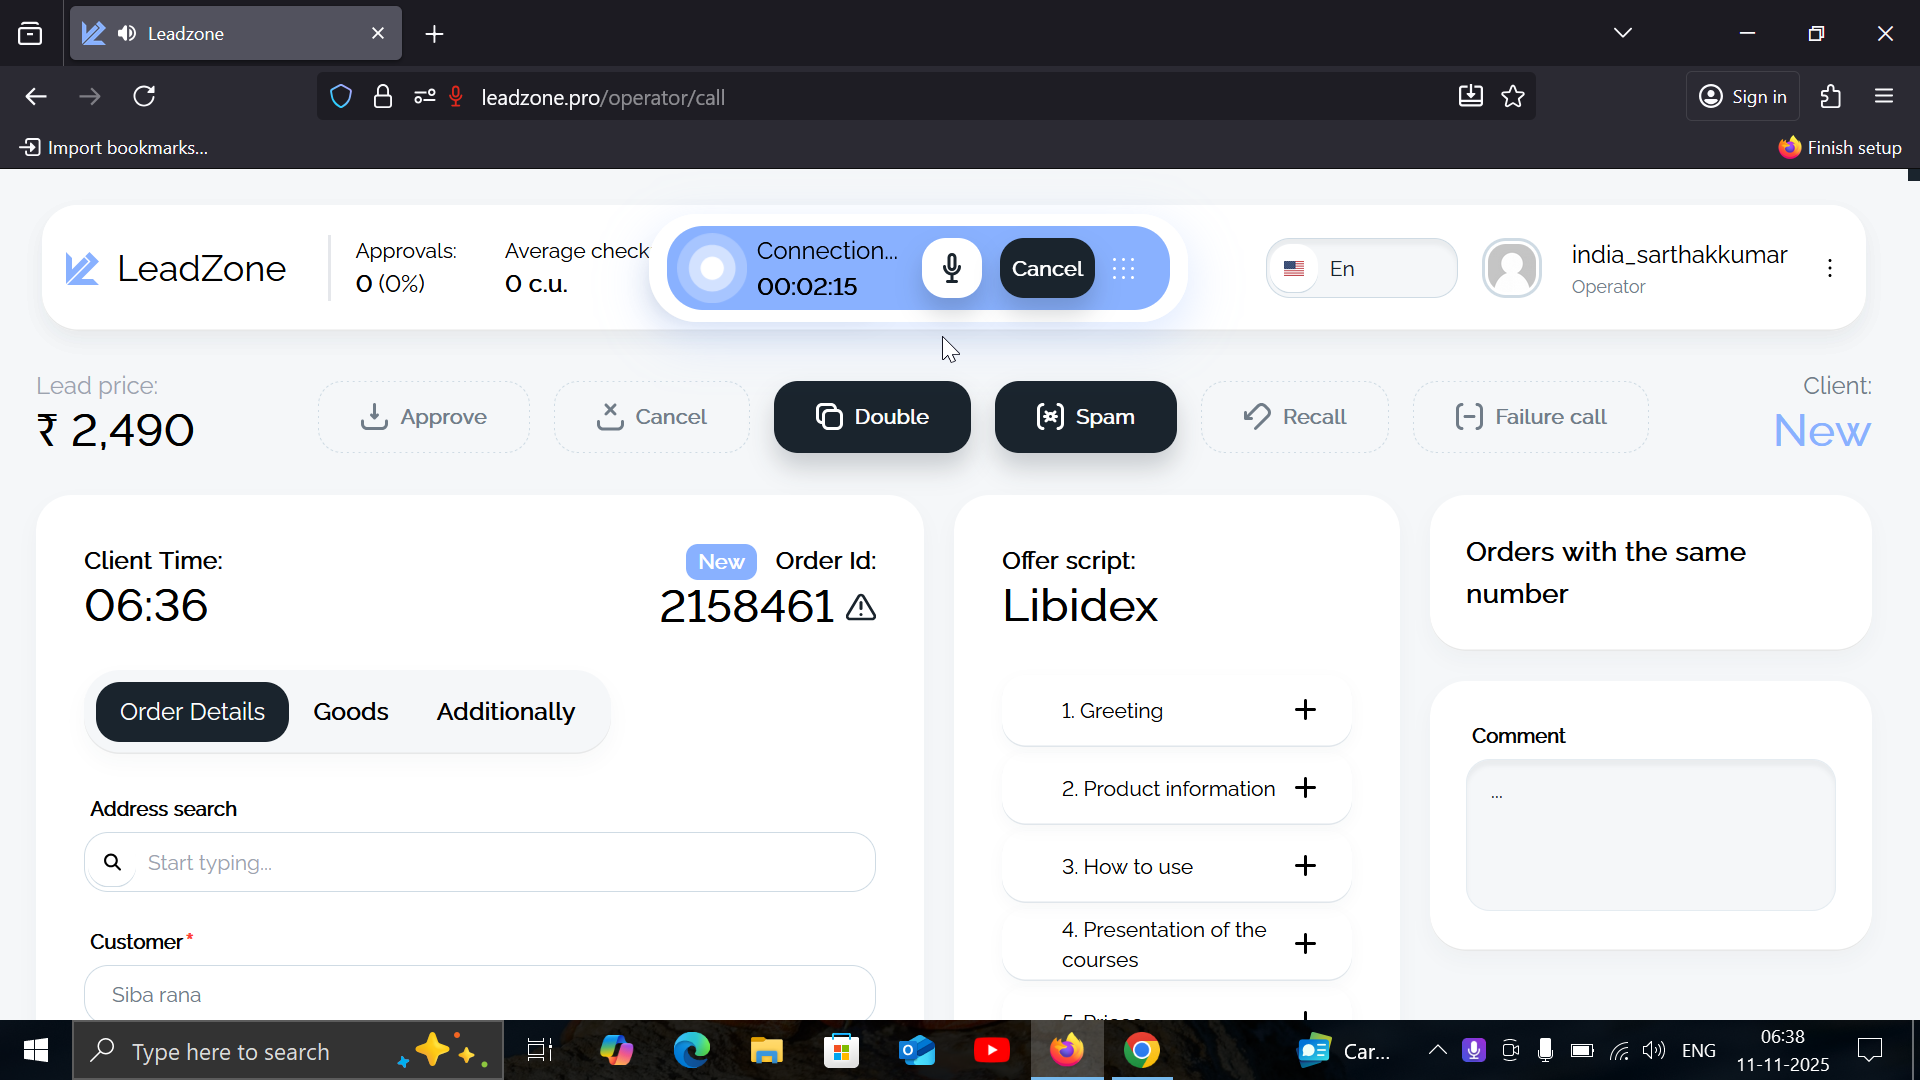Mute the call with the microphone button
The image size is (1920, 1080).
pyautogui.click(x=951, y=268)
